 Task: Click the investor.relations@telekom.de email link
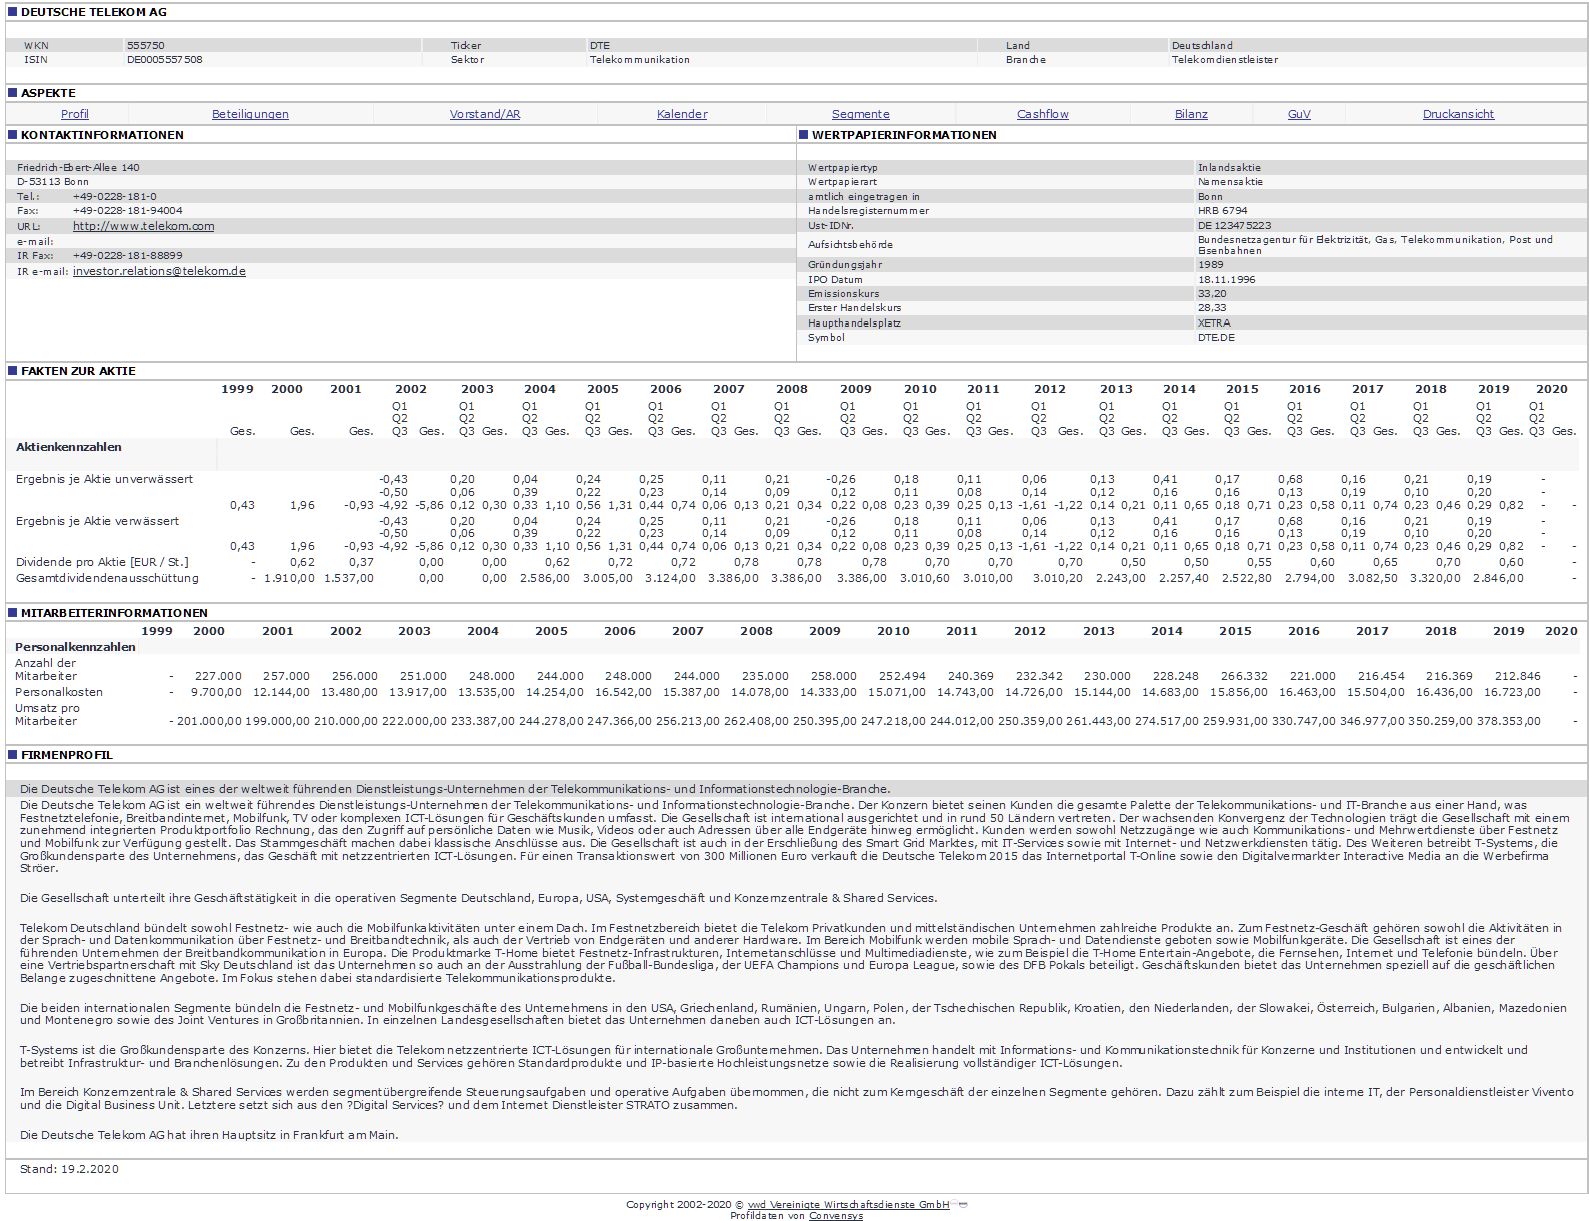pyautogui.click(x=159, y=271)
